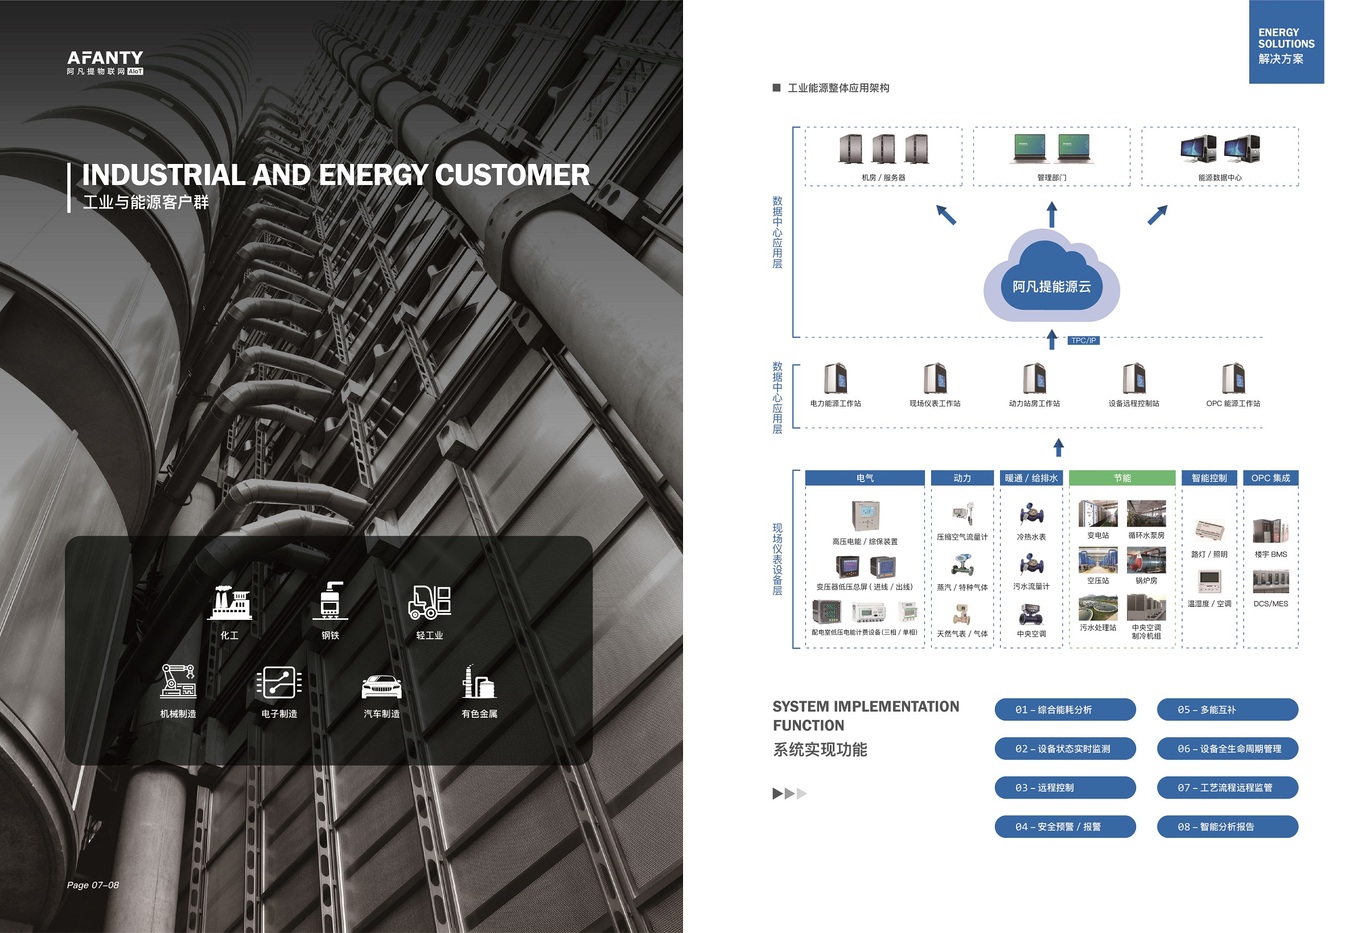Click the 08 - 智能分析报告 pill

coord(1227,827)
